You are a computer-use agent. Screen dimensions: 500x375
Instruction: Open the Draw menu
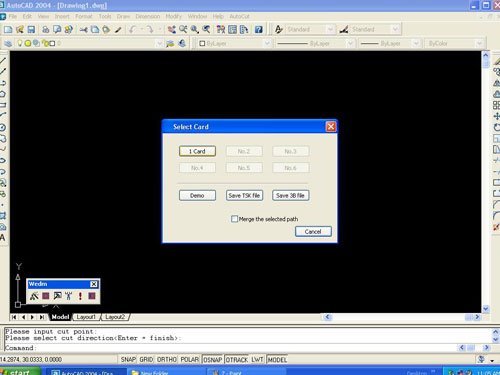[x=123, y=16]
